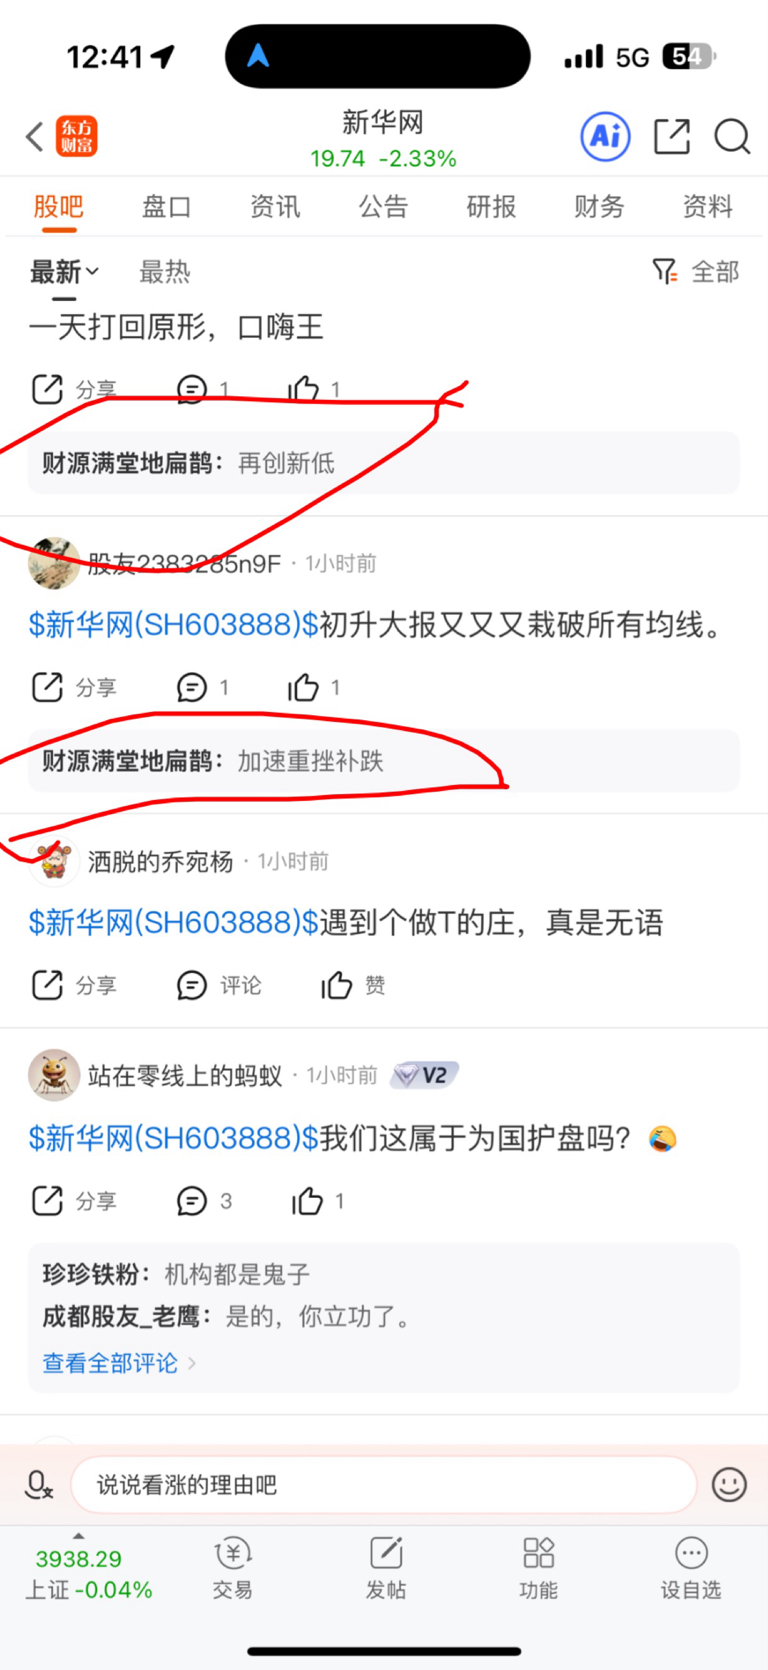The height and width of the screenshot is (1670, 768).
Task: Open 功能 functions icon
Action: click(x=538, y=1568)
